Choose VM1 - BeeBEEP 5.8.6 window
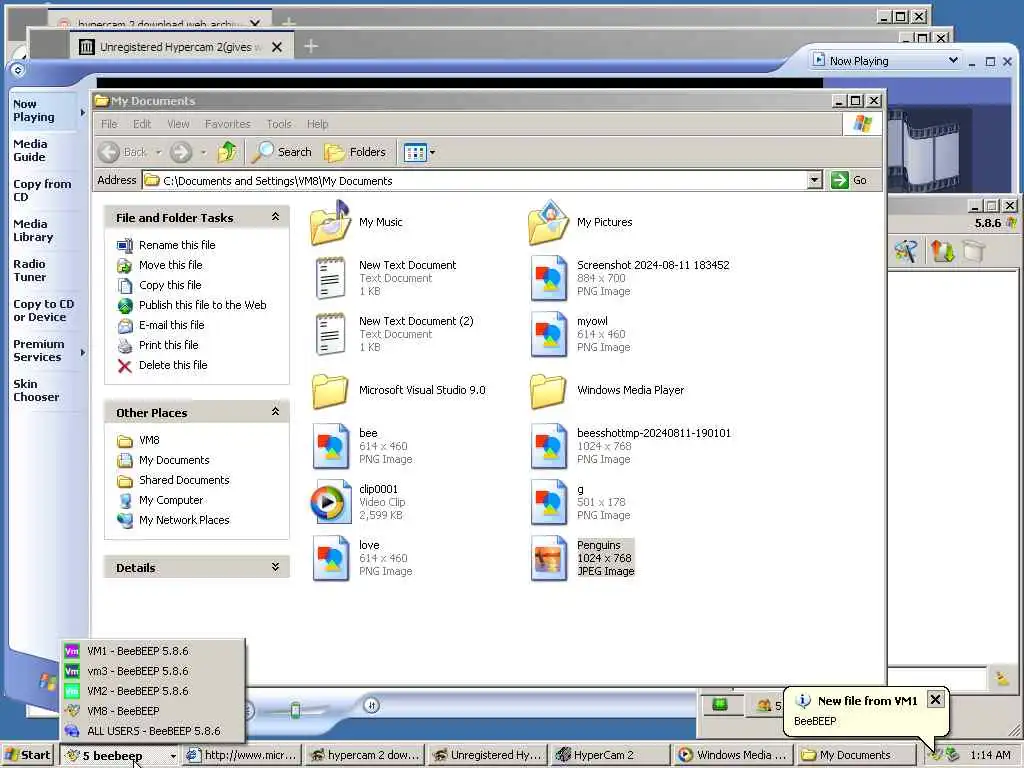This screenshot has width=1024, height=768. (152, 651)
